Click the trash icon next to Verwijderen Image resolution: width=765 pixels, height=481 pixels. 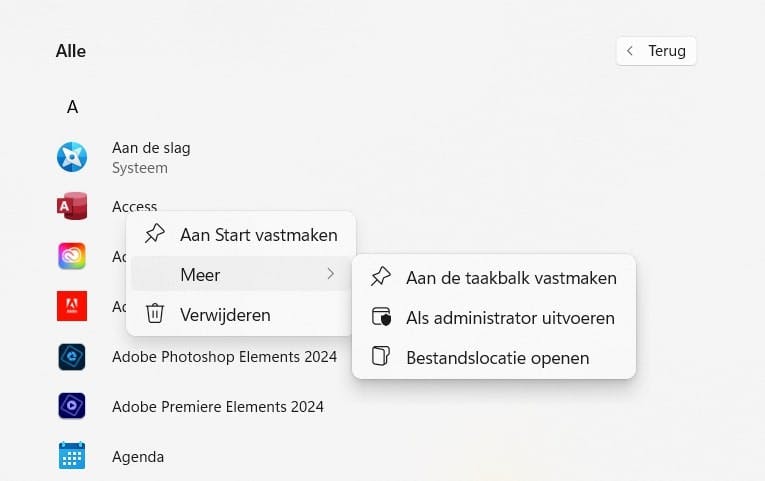coord(155,314)
